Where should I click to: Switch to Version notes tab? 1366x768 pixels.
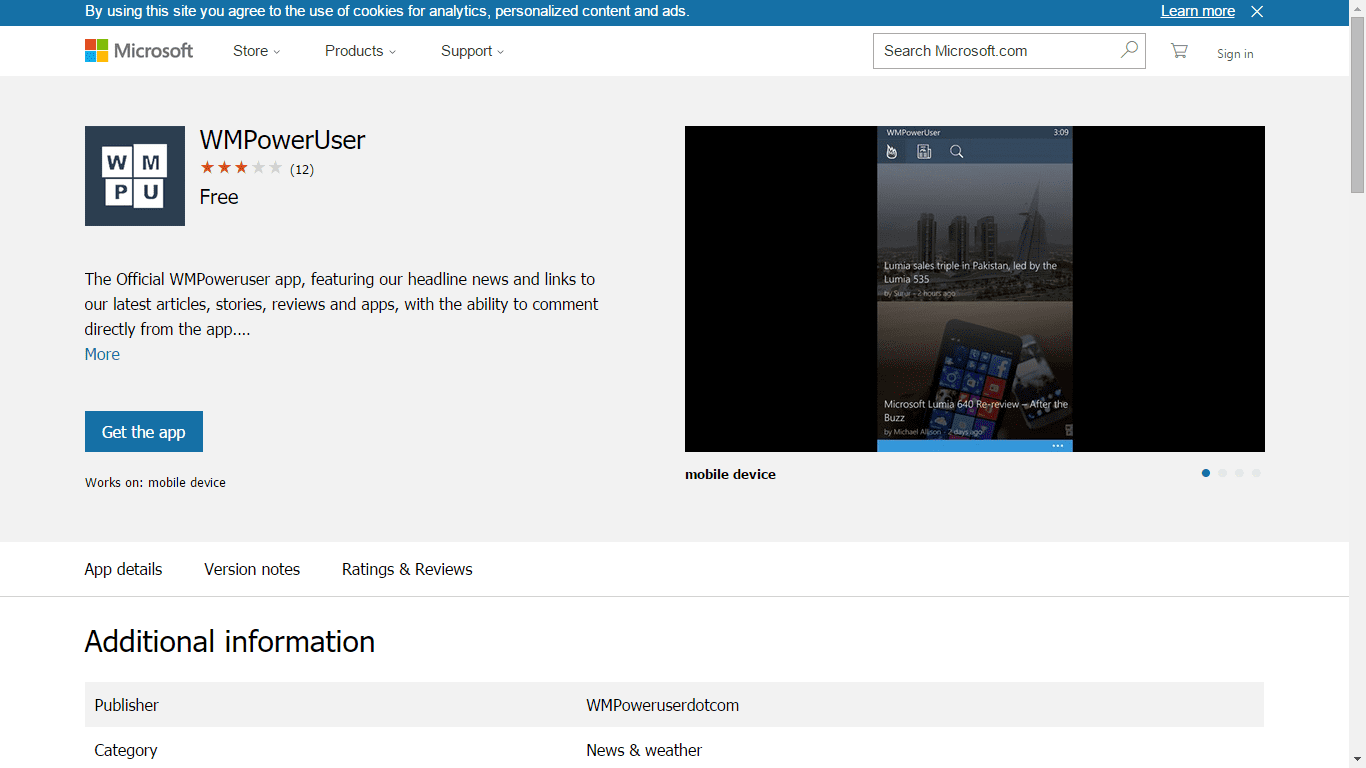tap(252, 569)
